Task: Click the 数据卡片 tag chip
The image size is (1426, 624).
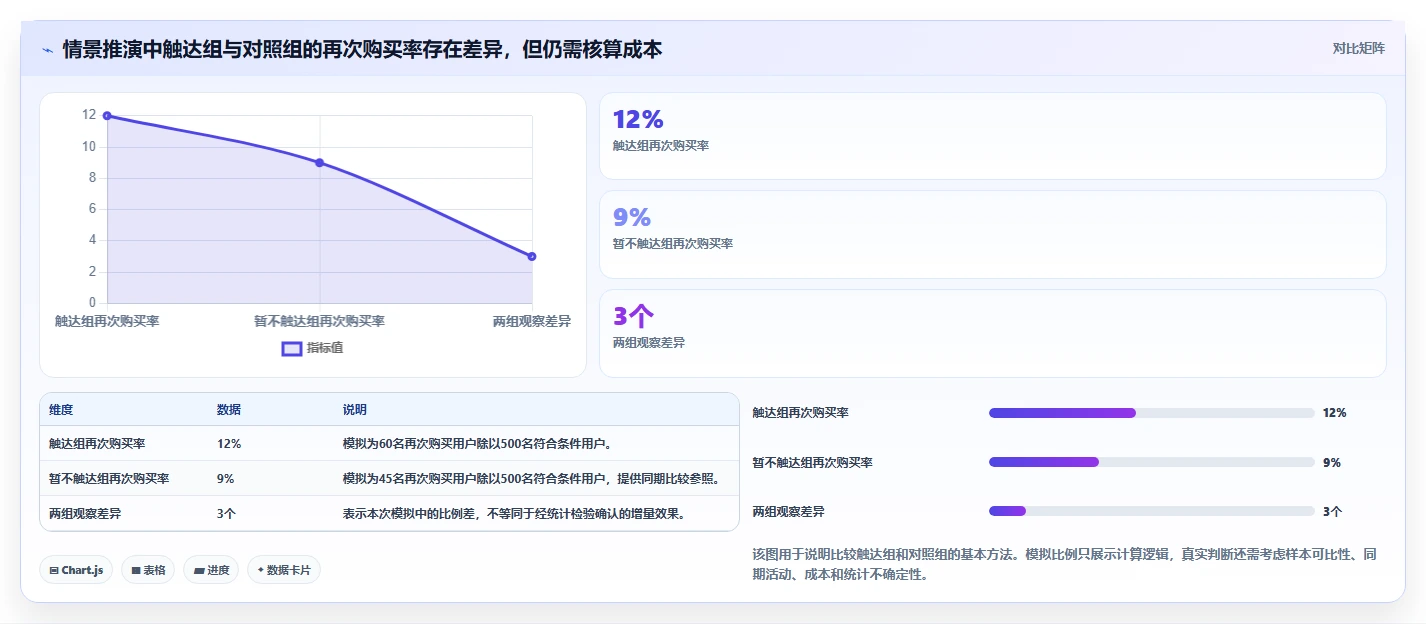Action: pos(284,570)
